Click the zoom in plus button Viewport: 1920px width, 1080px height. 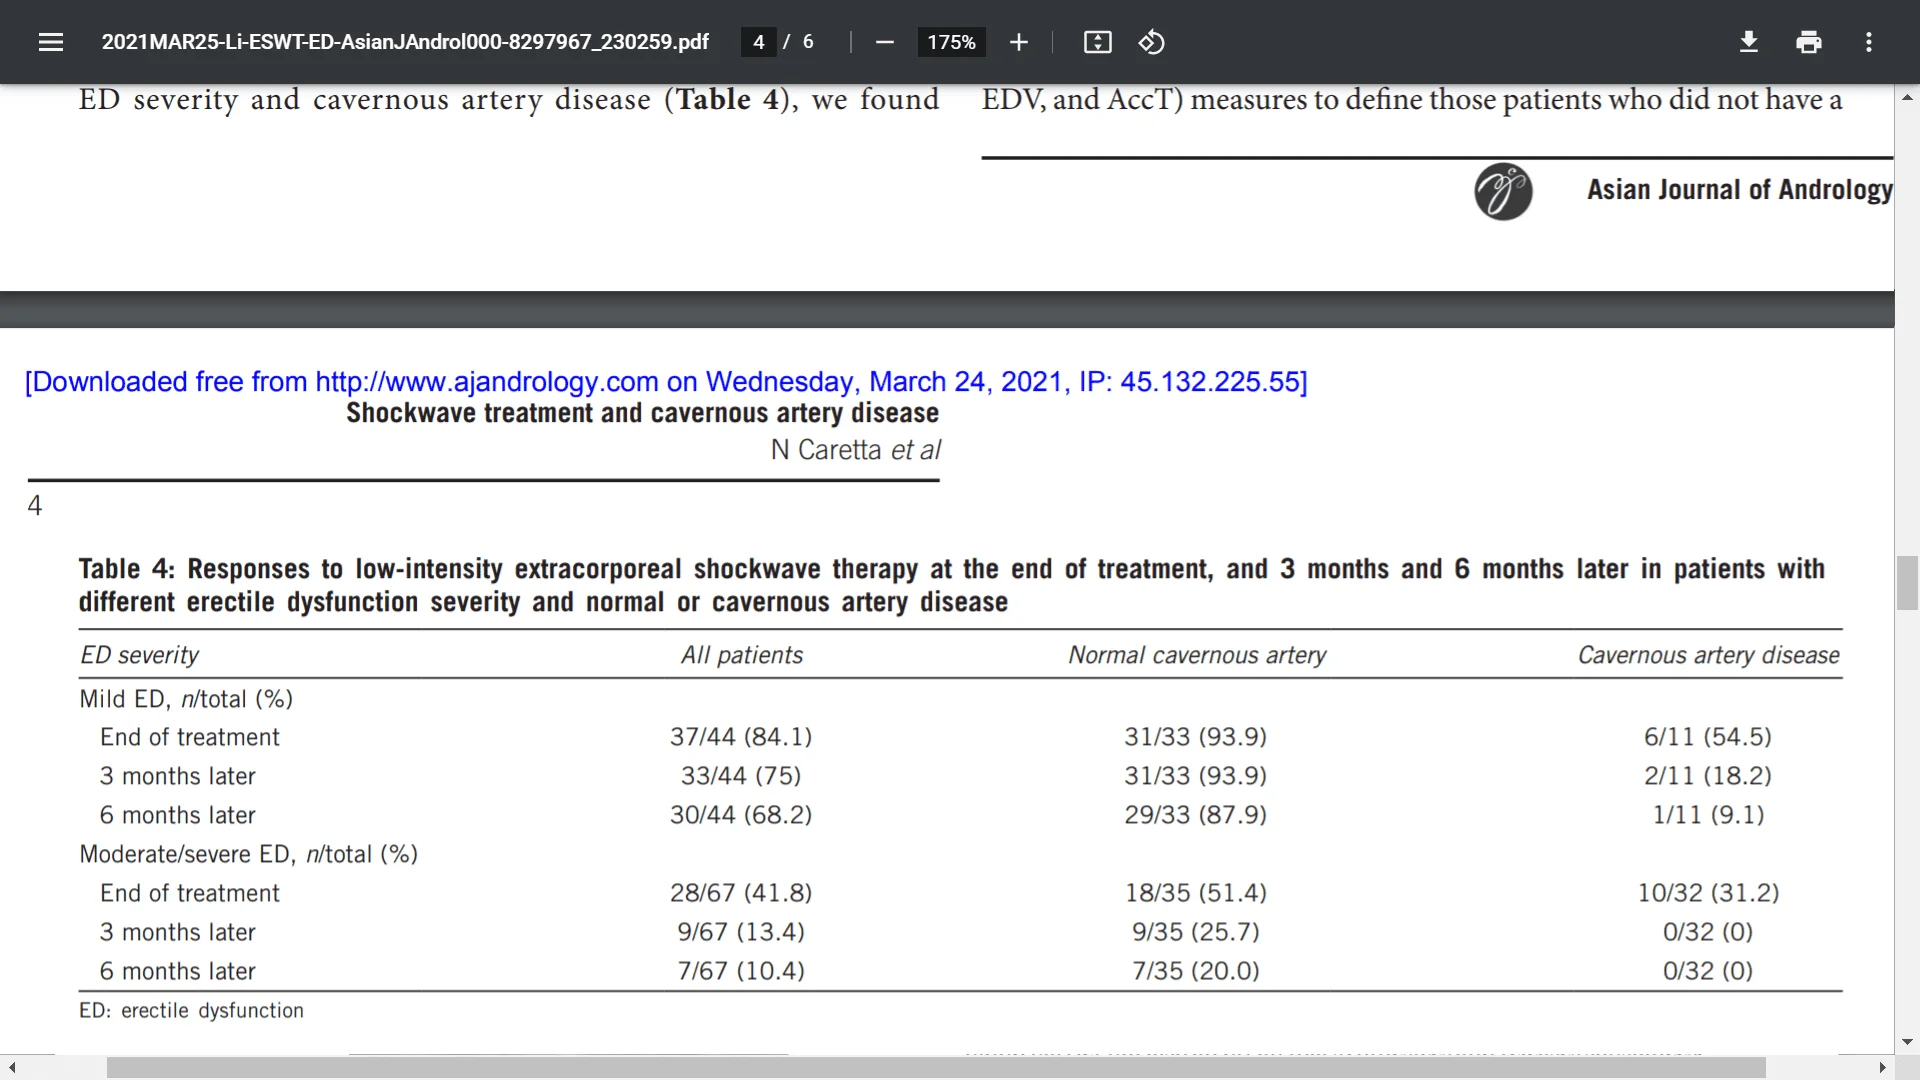[1017, 42]
